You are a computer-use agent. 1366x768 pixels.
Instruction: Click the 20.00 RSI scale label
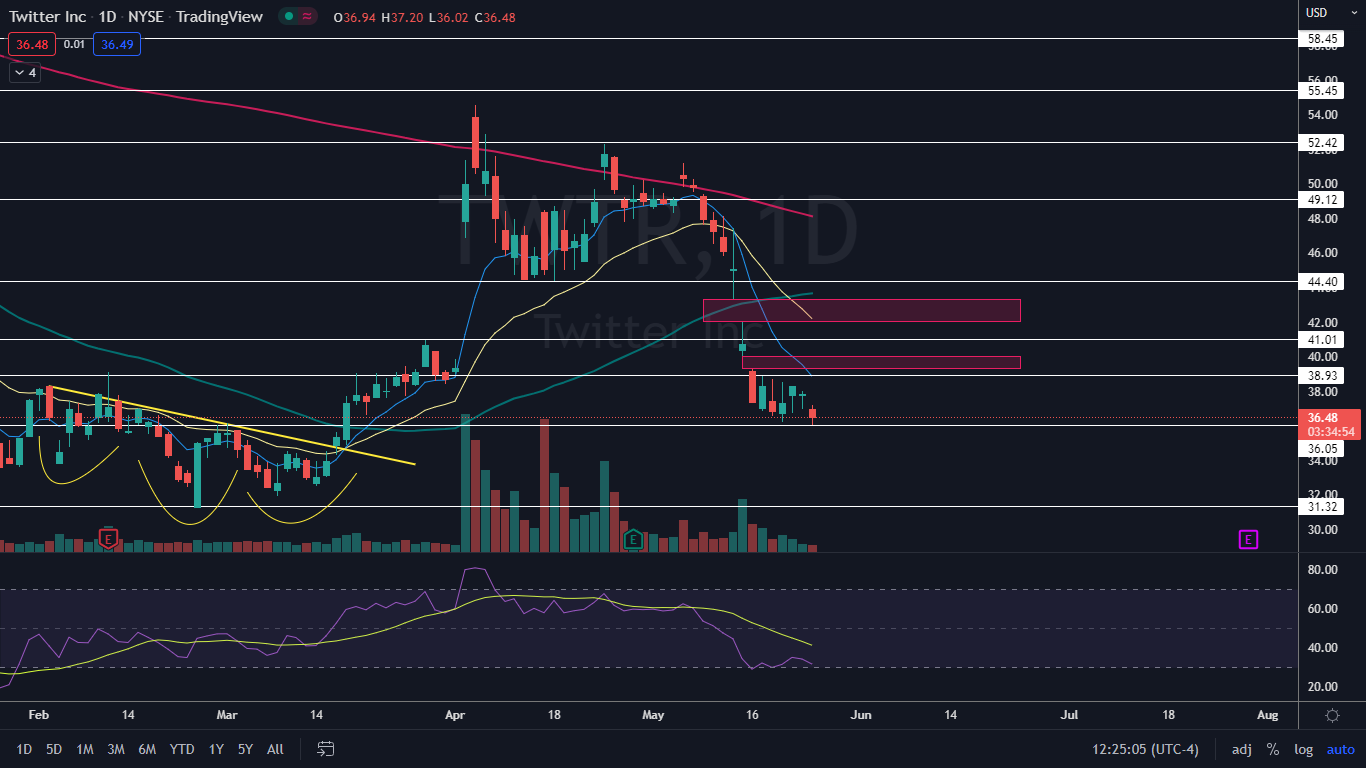point(1322,687)
